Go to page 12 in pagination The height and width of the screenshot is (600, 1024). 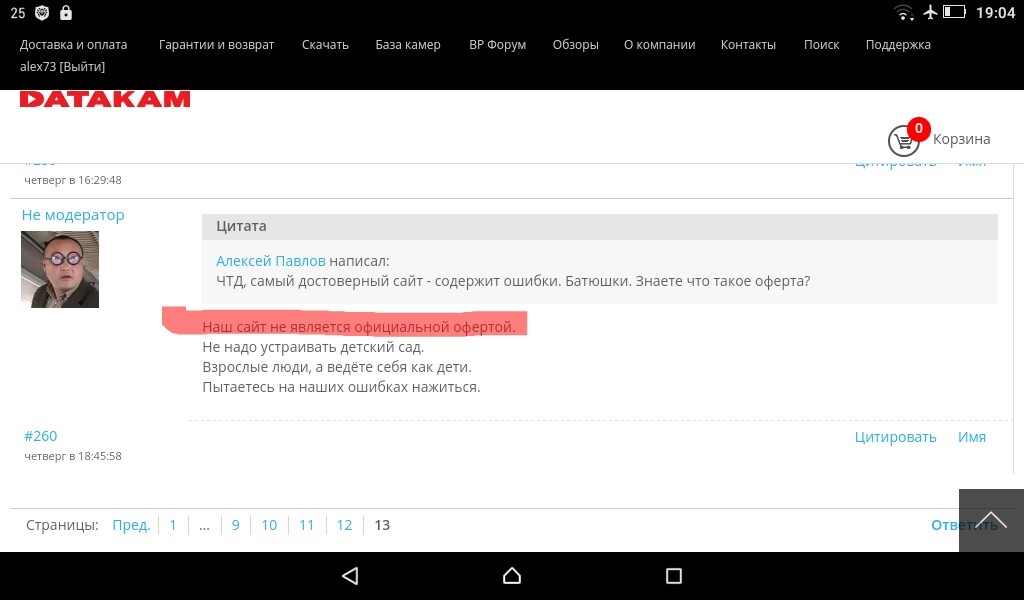[344, 525]
